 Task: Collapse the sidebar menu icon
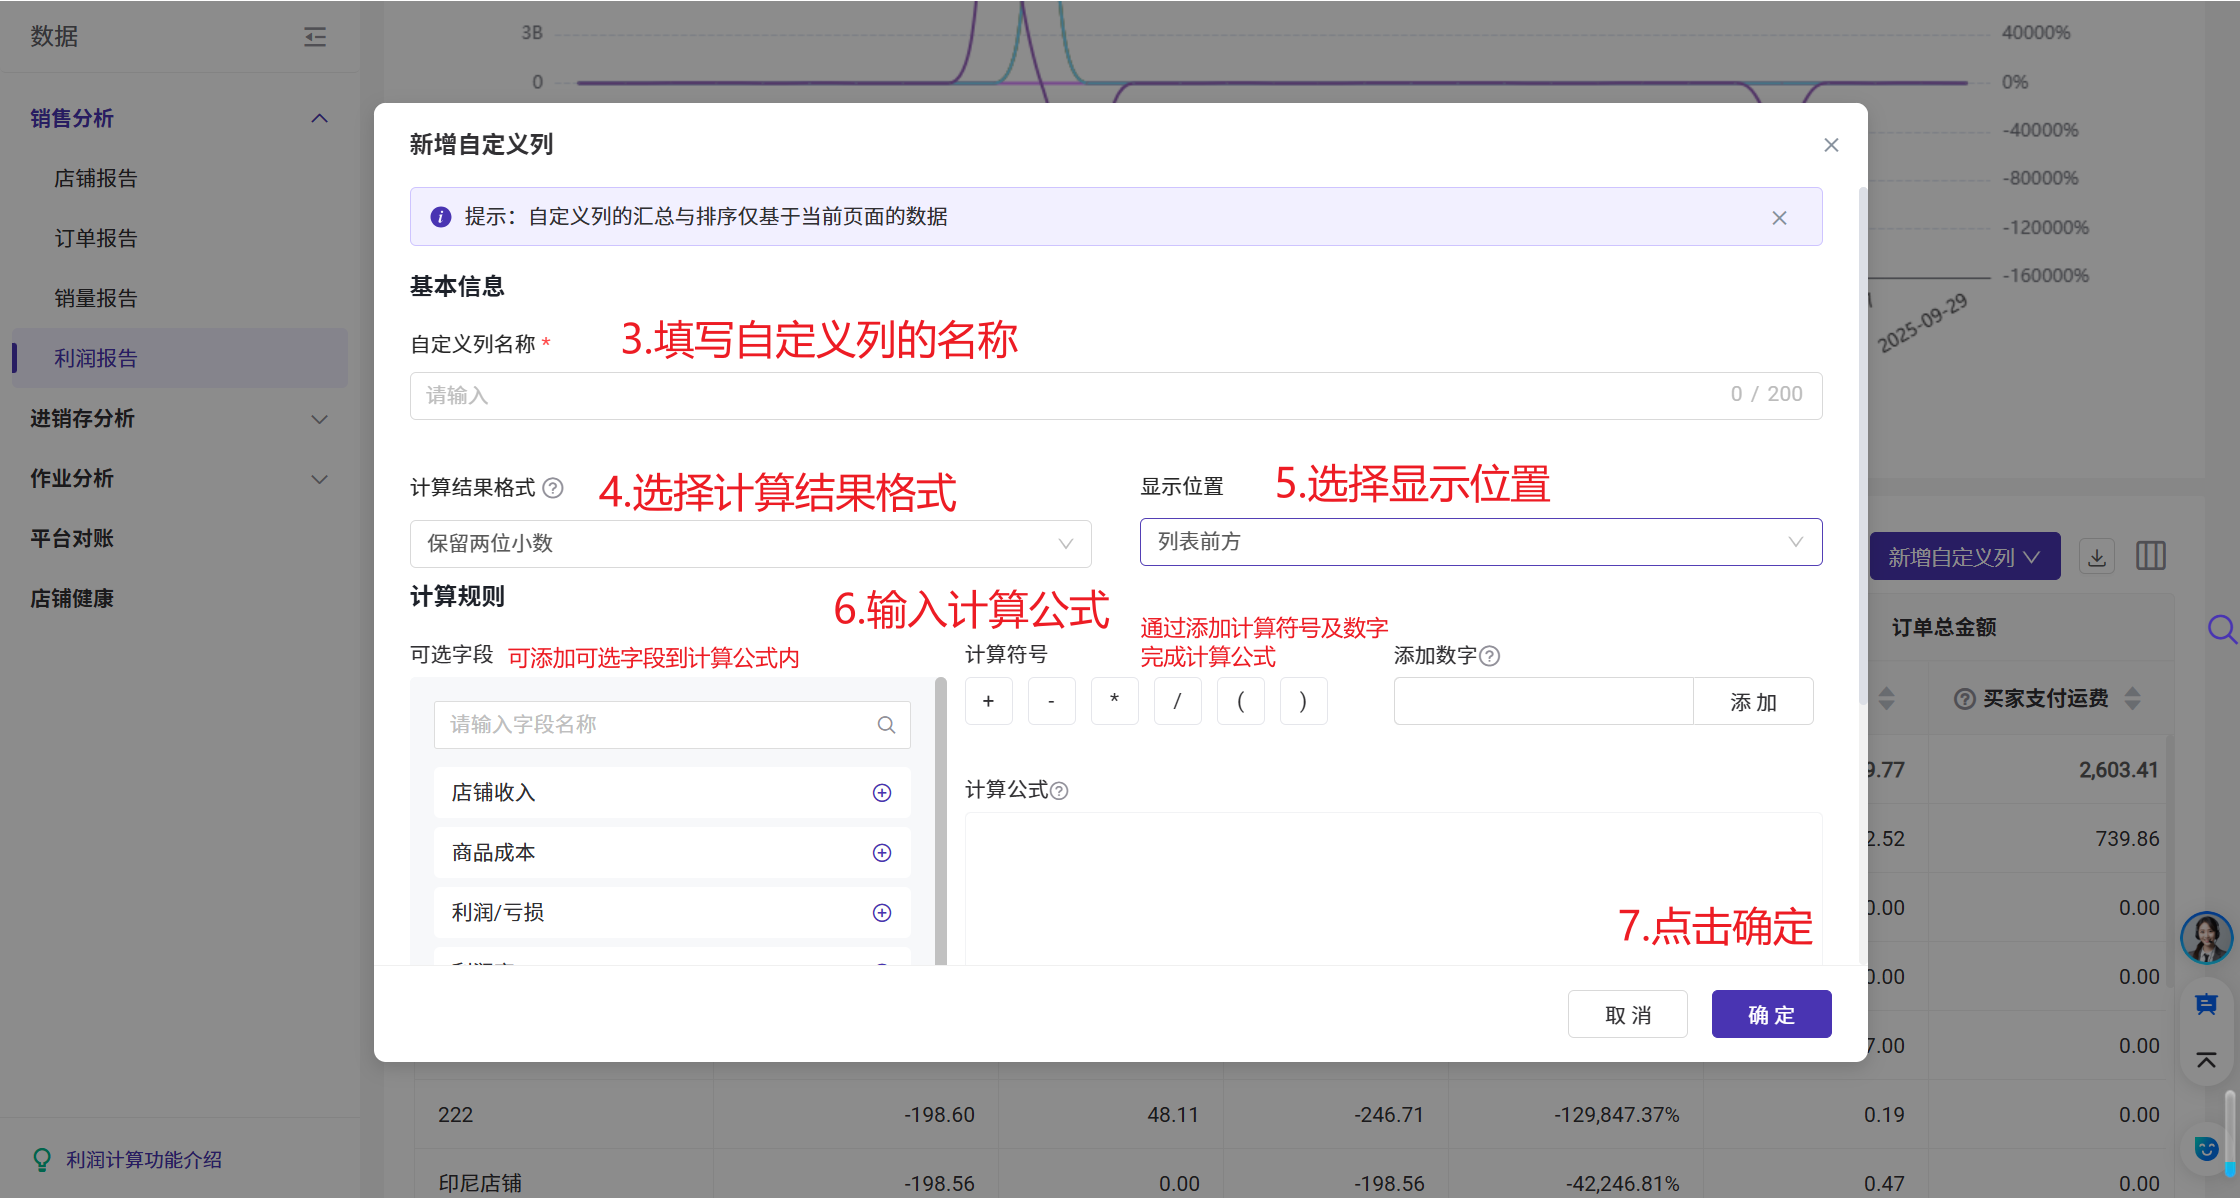tap(315, 37)
